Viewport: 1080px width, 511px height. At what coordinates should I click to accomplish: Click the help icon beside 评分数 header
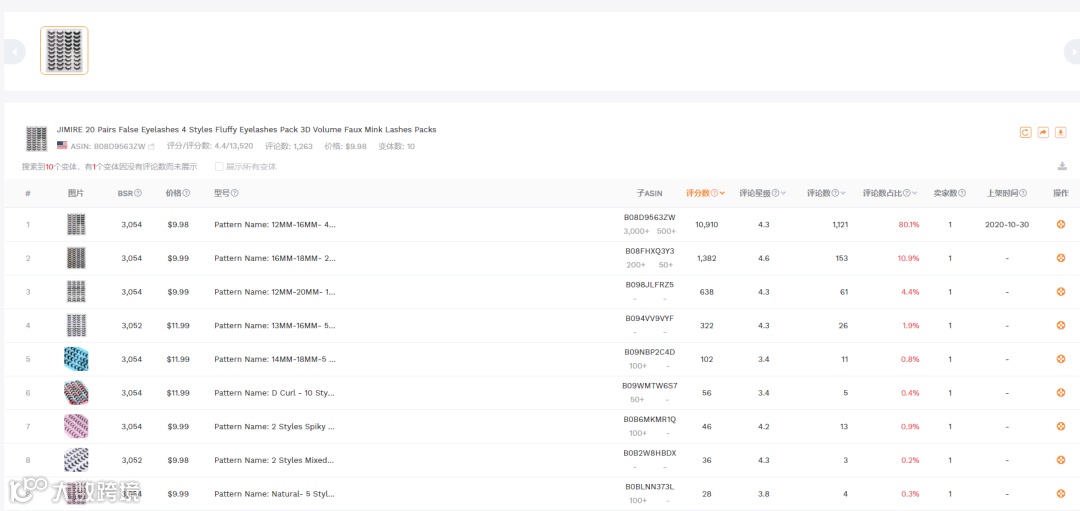[x=714, y=194]
